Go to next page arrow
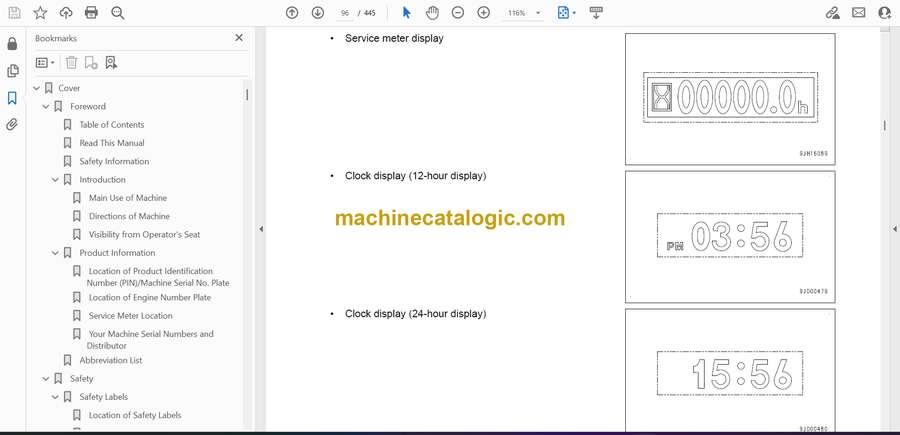The image size is (900, 435). (318, 13)
